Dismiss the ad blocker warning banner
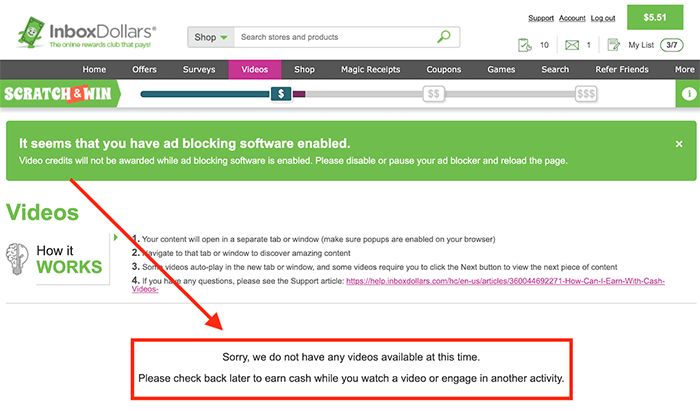Screen dimensions: 700x411 679,144
